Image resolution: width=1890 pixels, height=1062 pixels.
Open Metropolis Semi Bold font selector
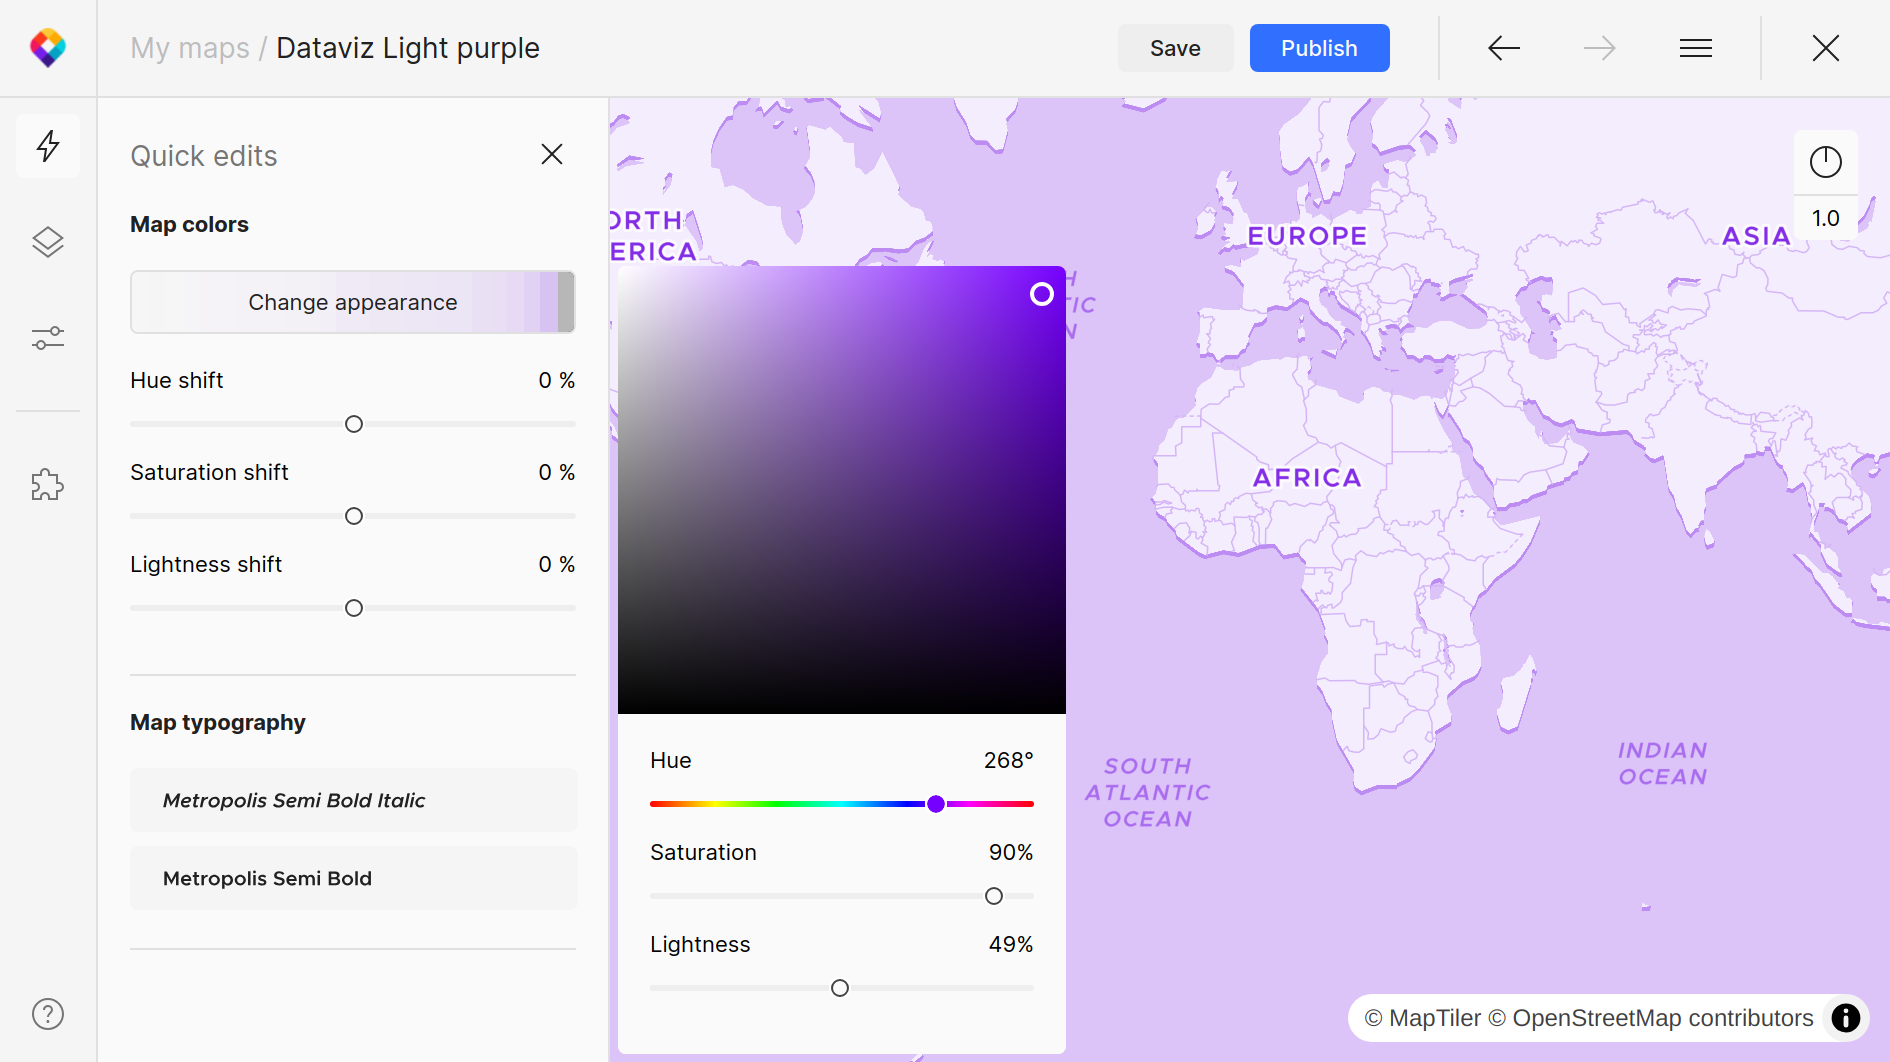pyautogui.click(x=353, y=878)
